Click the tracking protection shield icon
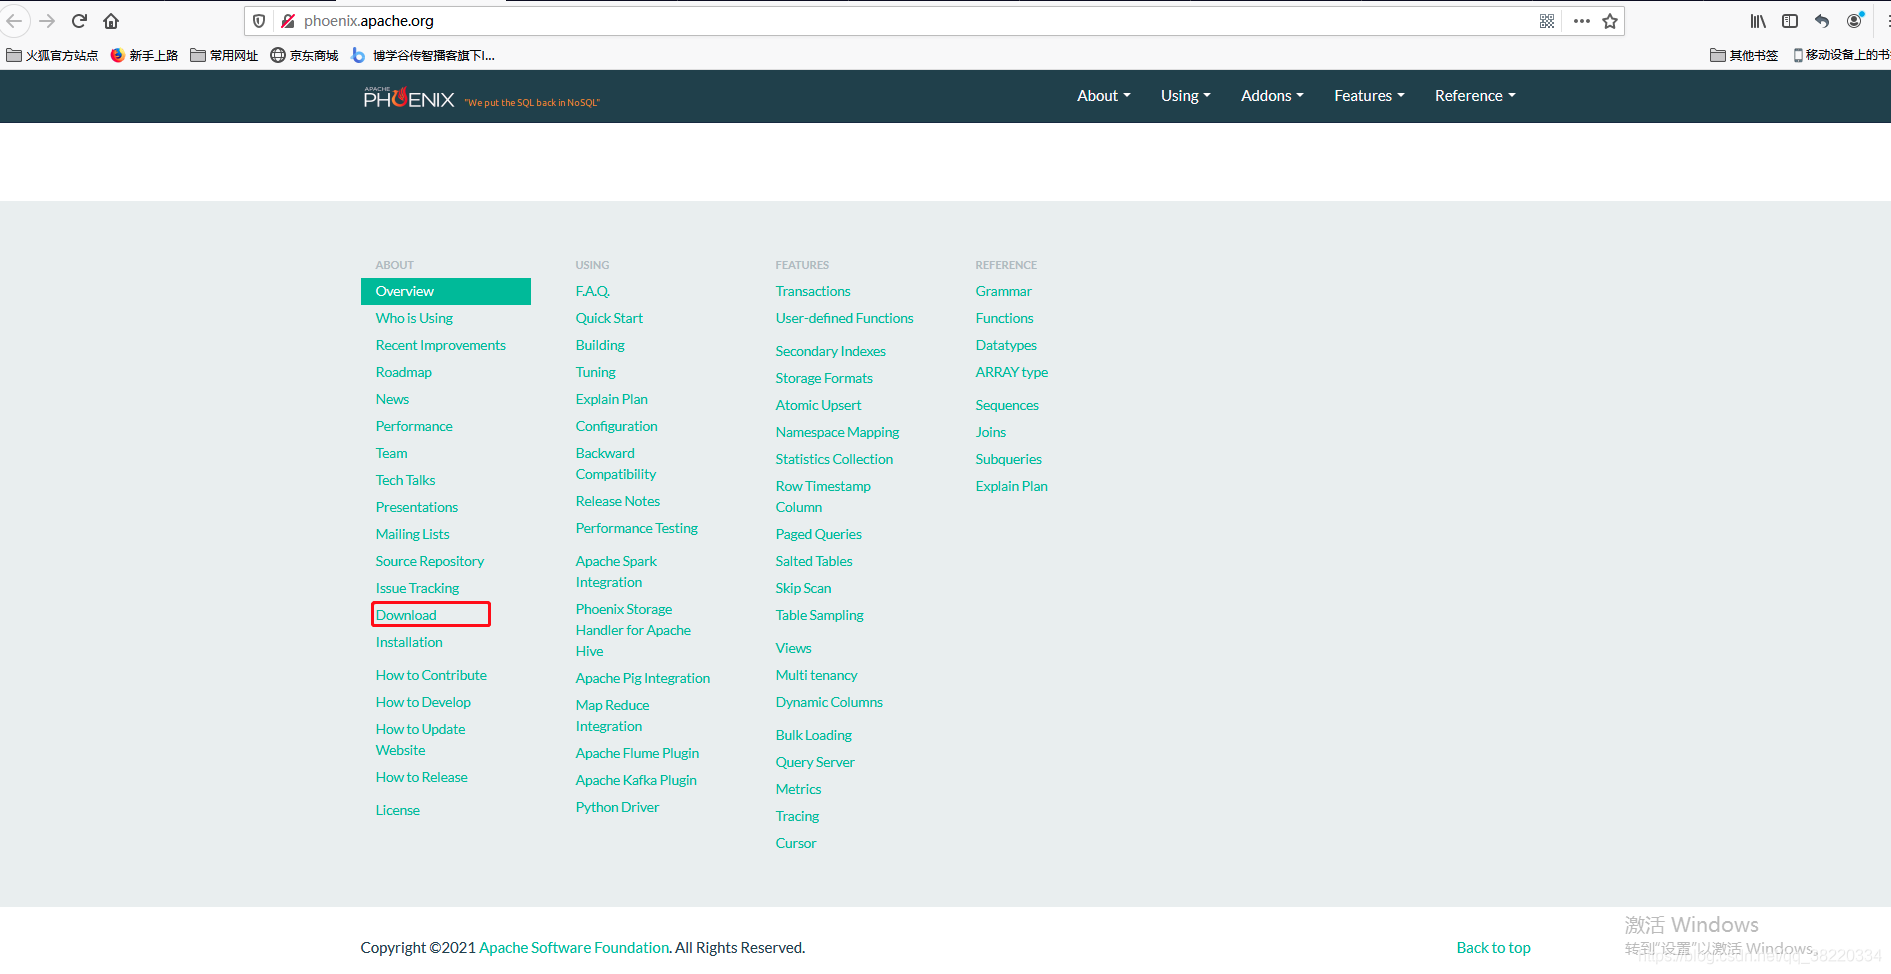The image size is (1891, 974). [x=259, y=20]
